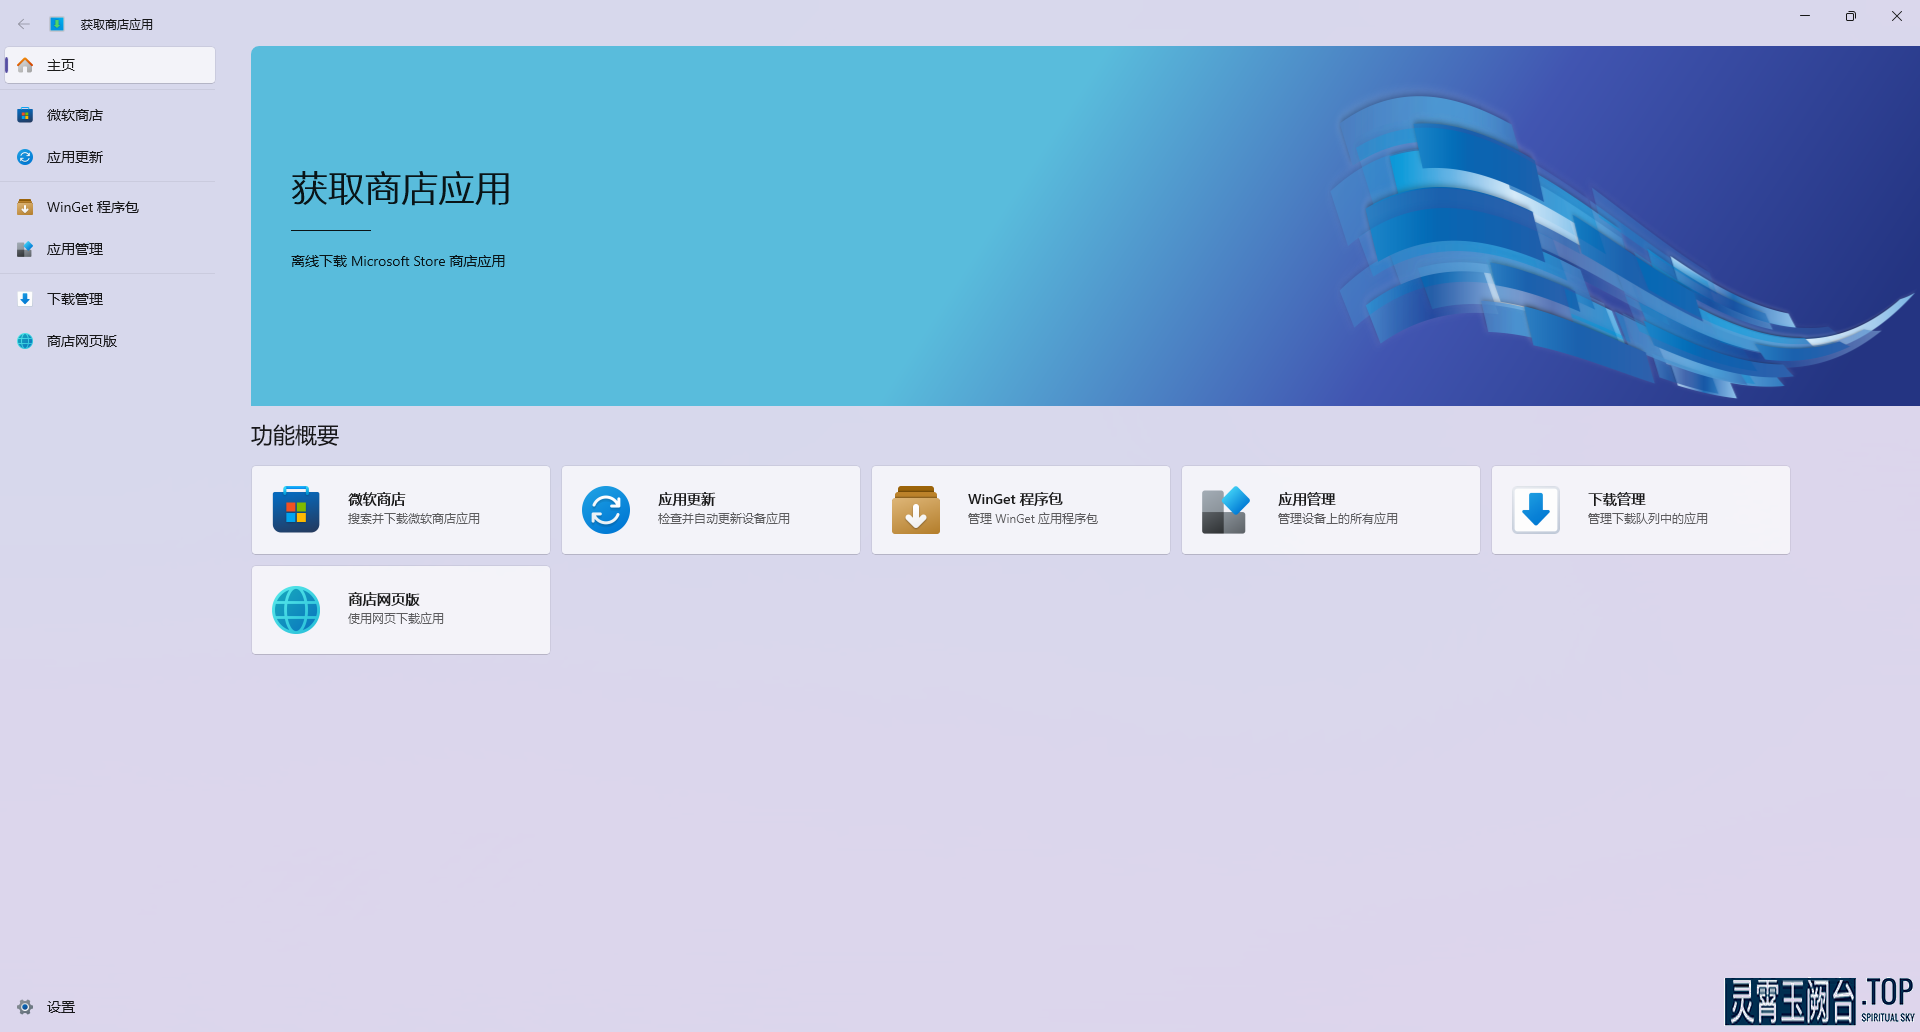This screenshot has height=1032, width=1920.
Task: Click the app update refresh icon in sidebar
Action: [25, 157]
